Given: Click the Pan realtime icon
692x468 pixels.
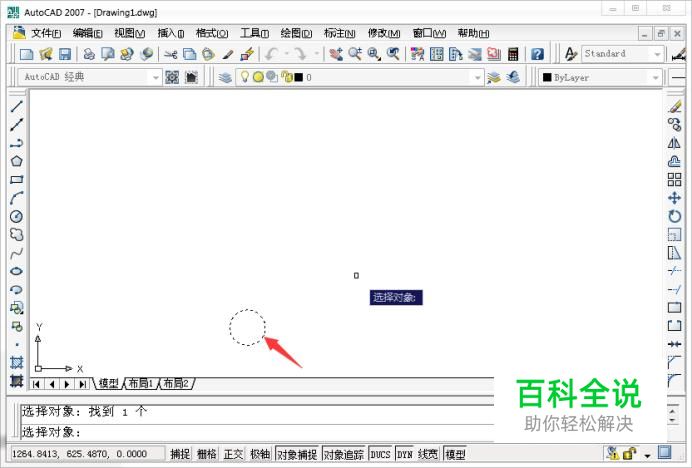Looking at the screenshot, I should (336, 54).
